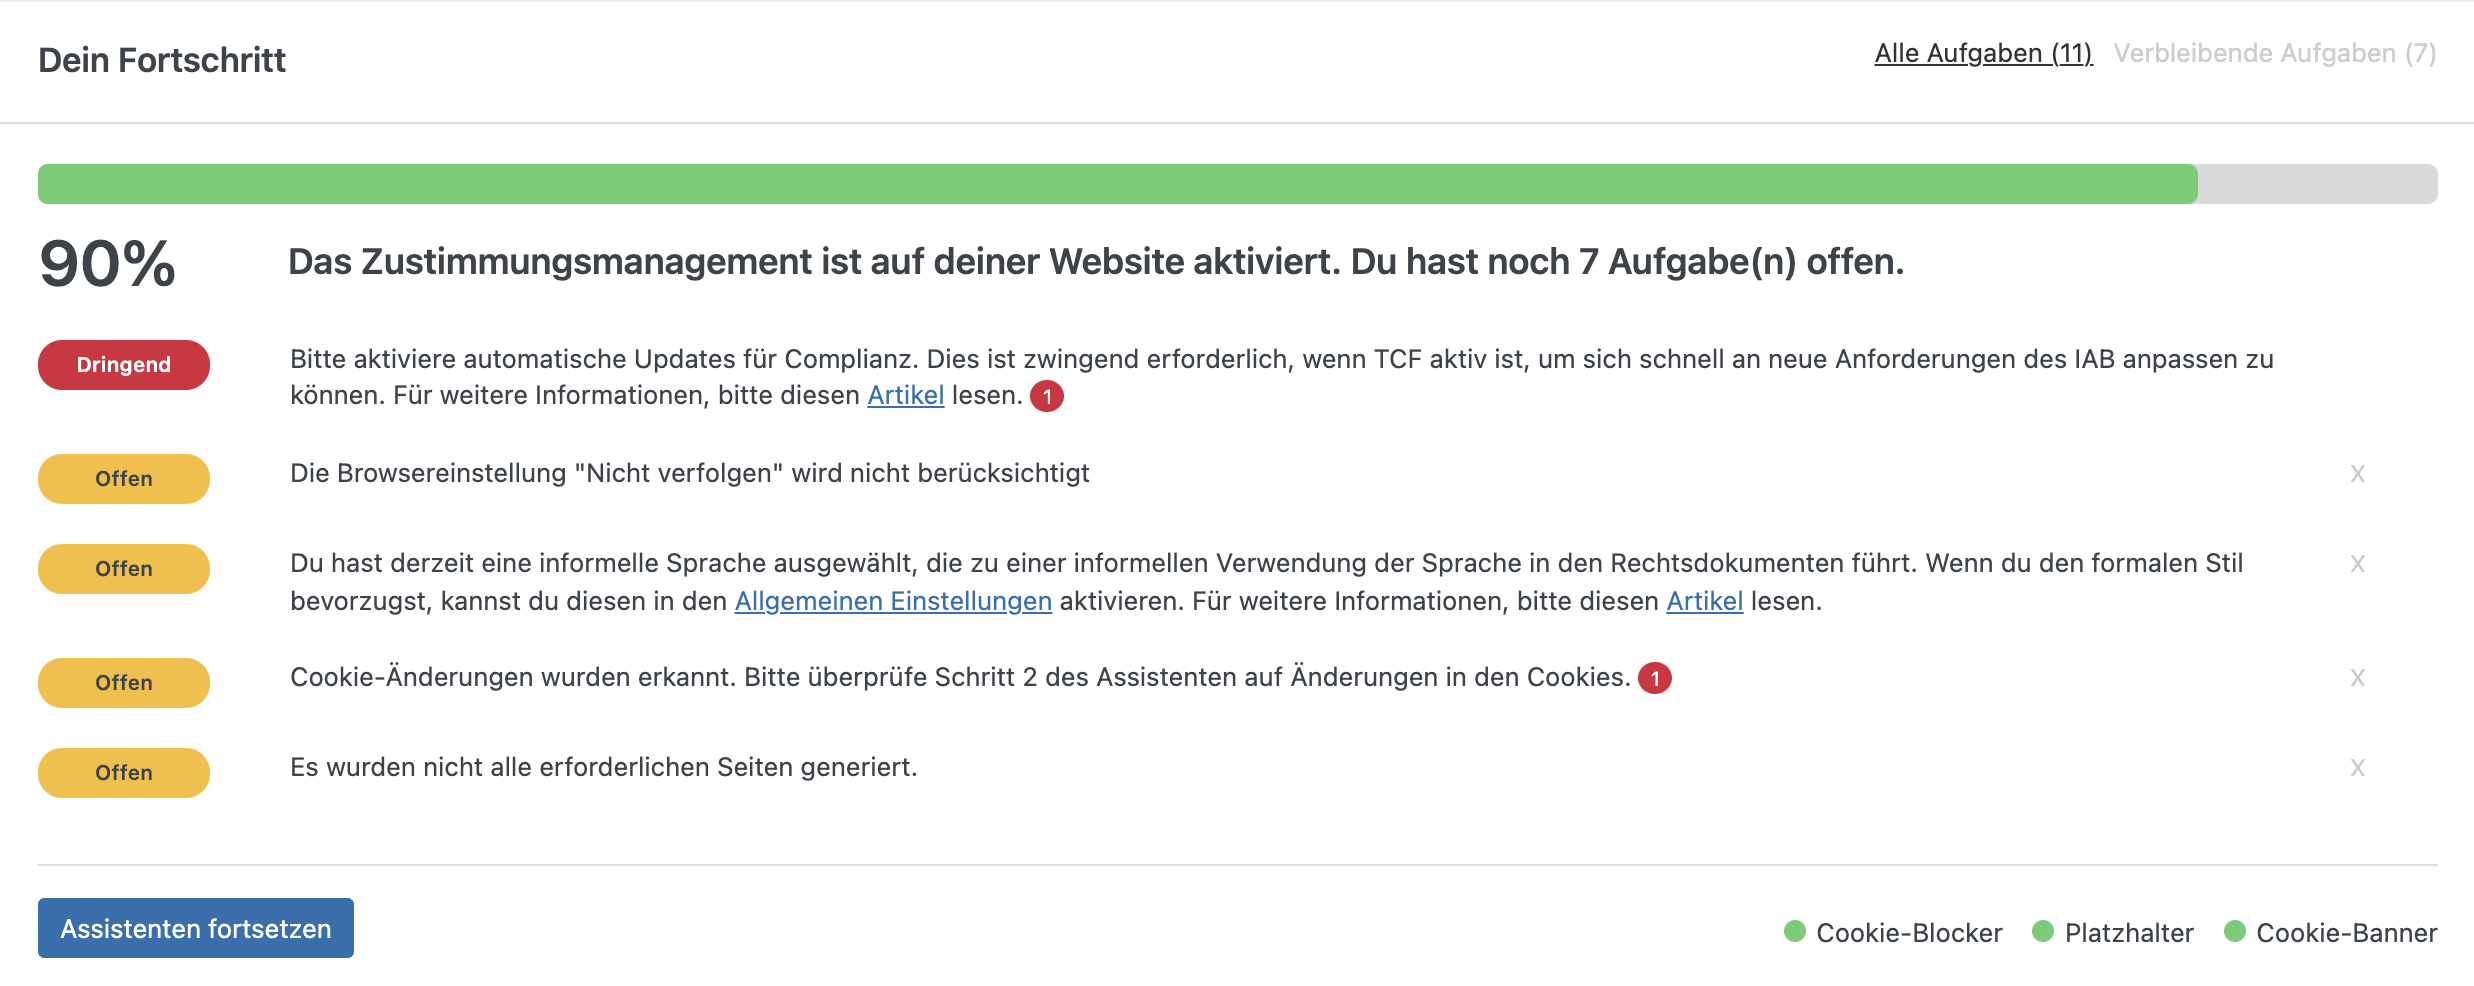Viewport: 2474px width, 986px height.
Task: Click red badge after automatic updates notice
Action: coord(1047,397)
